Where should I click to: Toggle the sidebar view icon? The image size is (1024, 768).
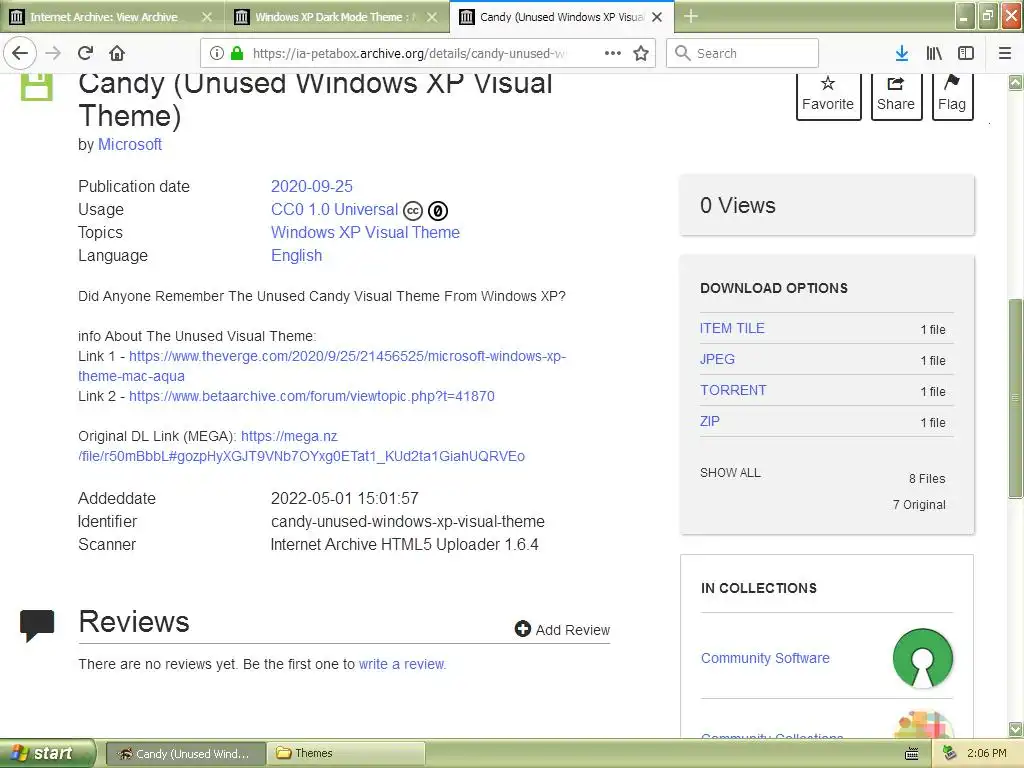pos(966,54)
